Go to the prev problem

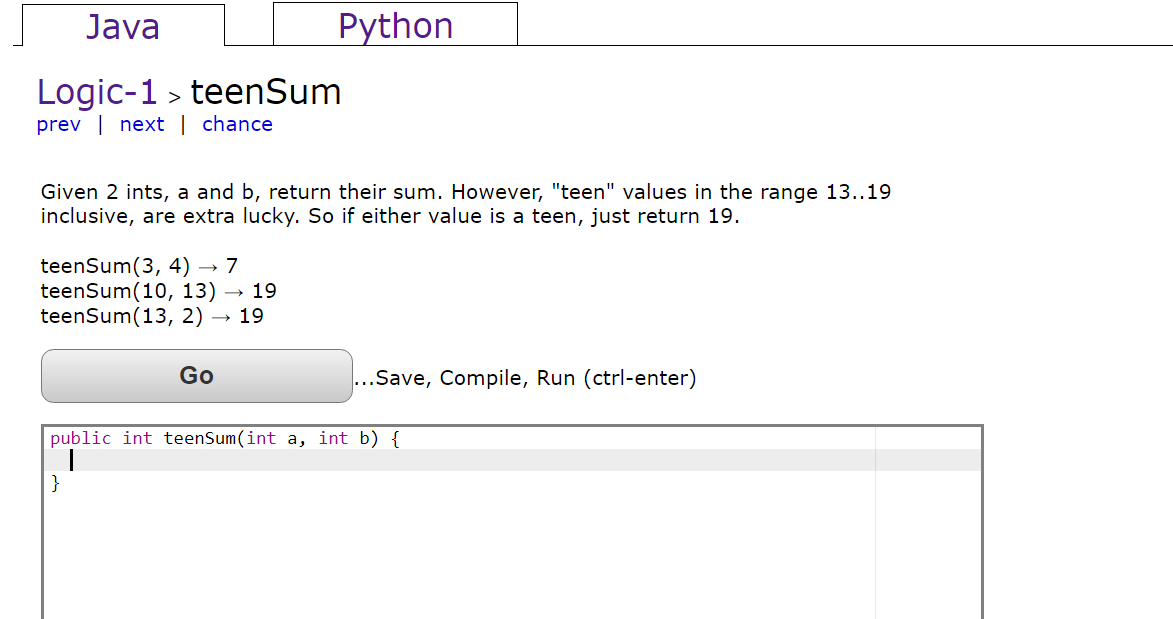58,124
